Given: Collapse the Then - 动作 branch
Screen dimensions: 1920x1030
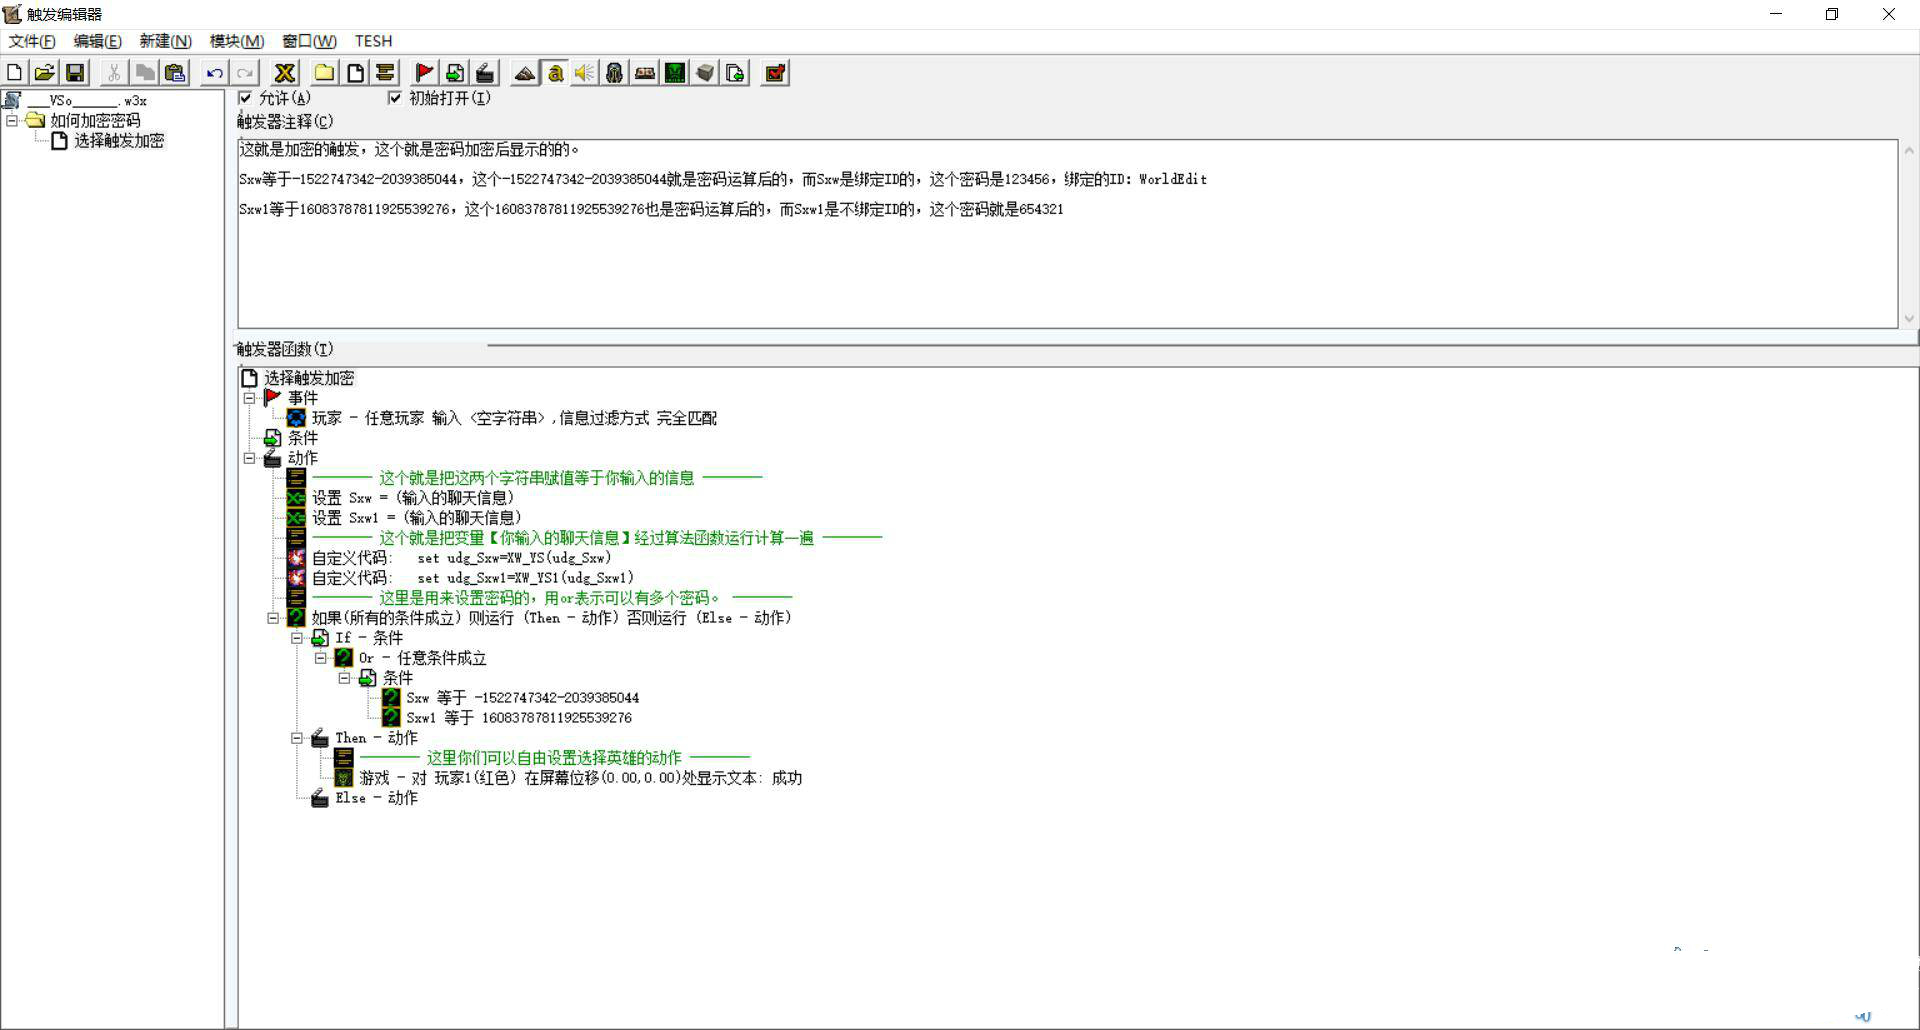Looking at the screenshot, I should (296, 738).
